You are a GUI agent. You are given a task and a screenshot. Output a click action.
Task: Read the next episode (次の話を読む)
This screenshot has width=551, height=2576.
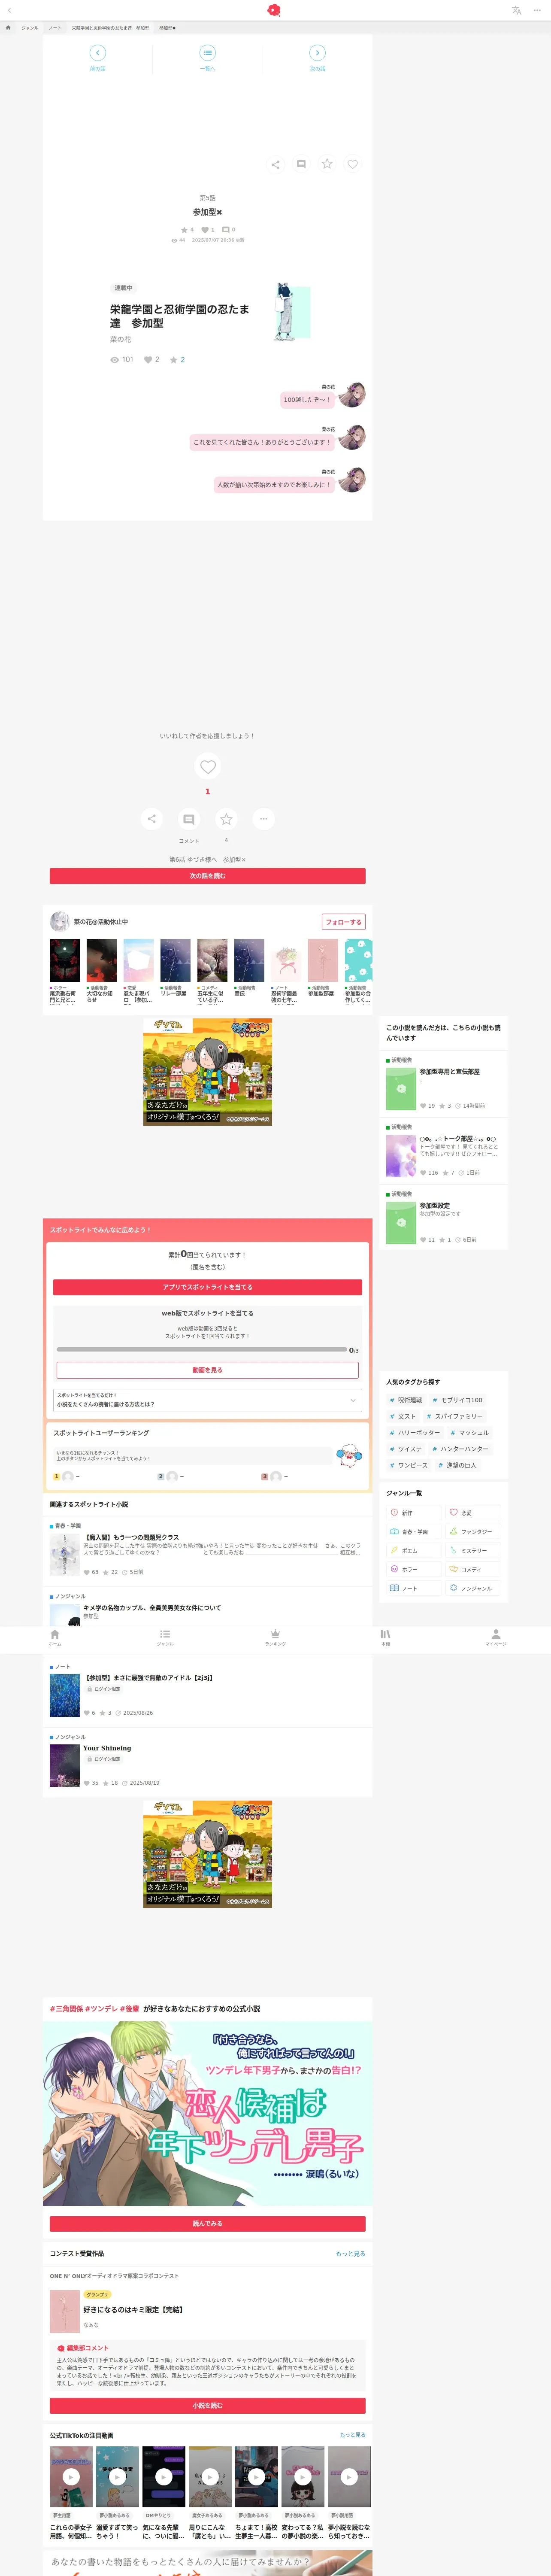pos(207,876)
